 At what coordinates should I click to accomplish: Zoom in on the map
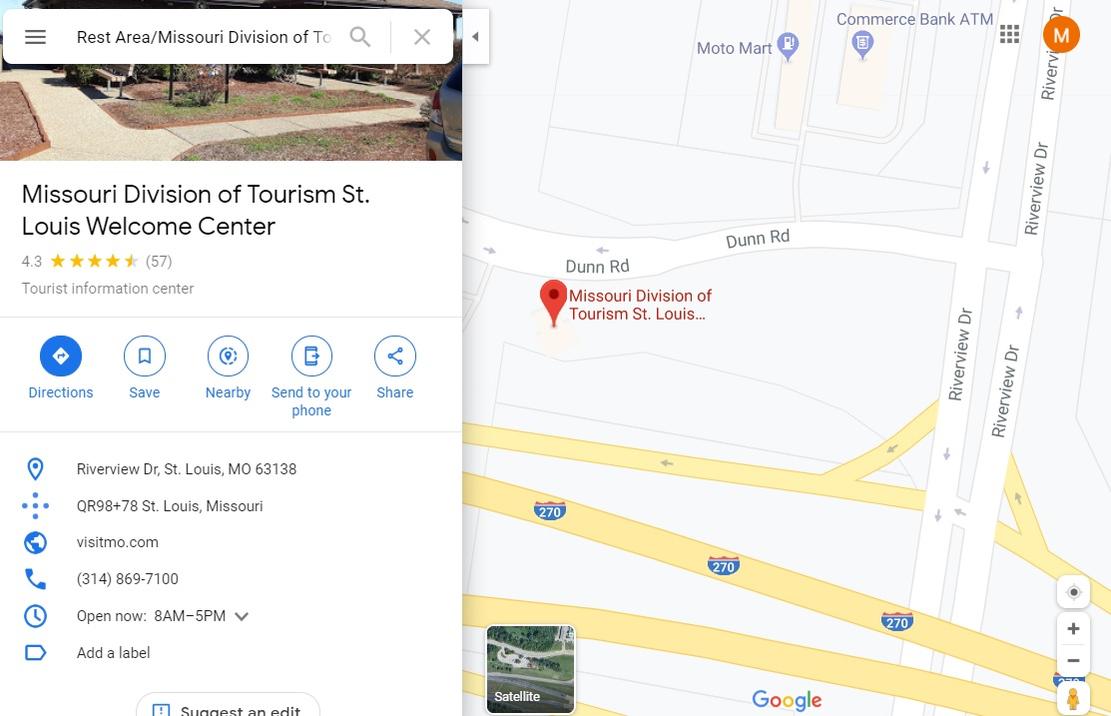(x=1073, y=629)
